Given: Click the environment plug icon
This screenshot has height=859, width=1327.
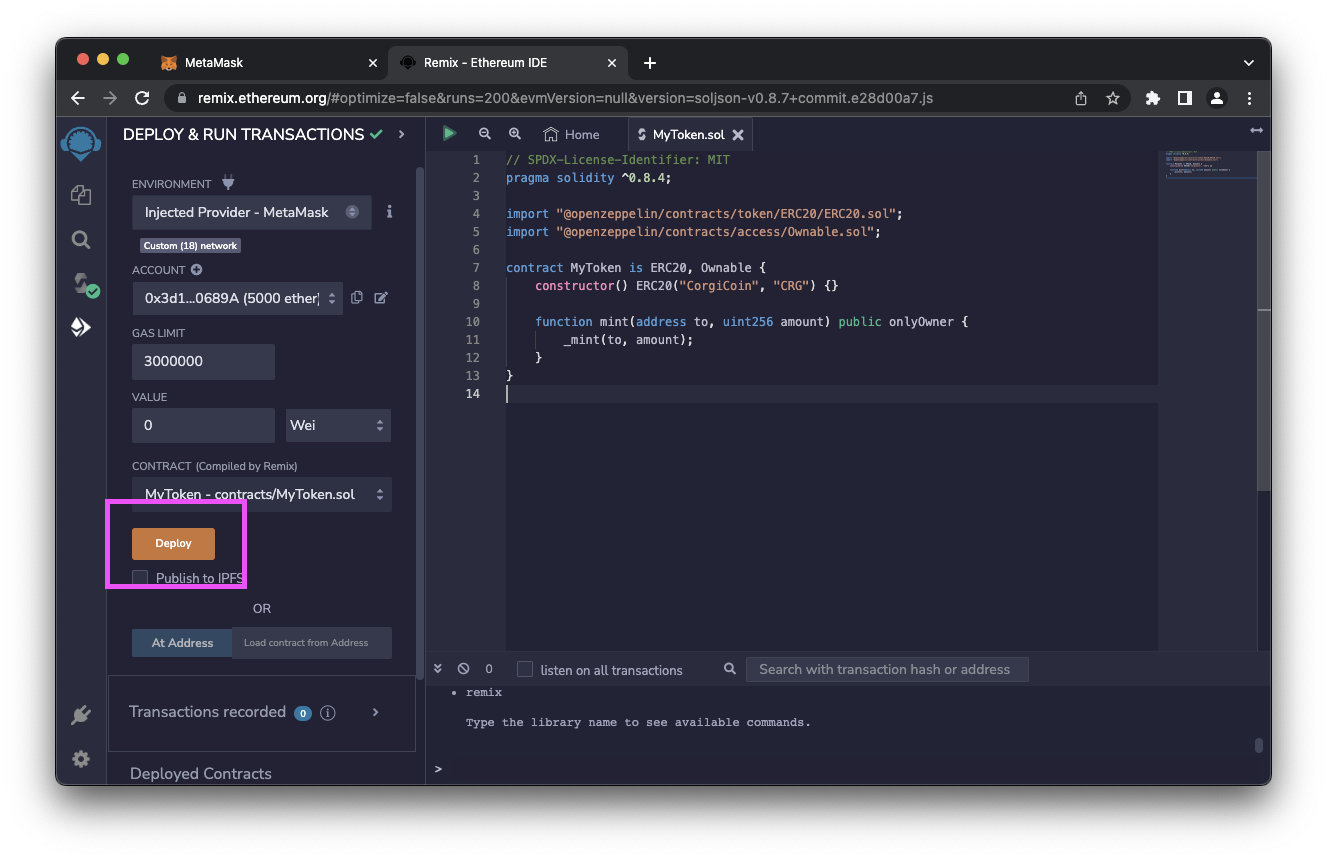Looking at the screenshot, I should 228,183.
